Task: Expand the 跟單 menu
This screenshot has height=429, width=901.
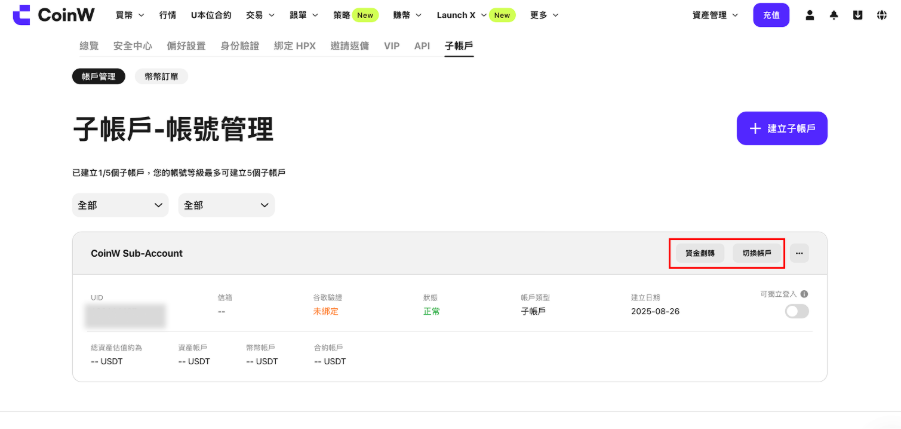Action: (x=304, y=16)
